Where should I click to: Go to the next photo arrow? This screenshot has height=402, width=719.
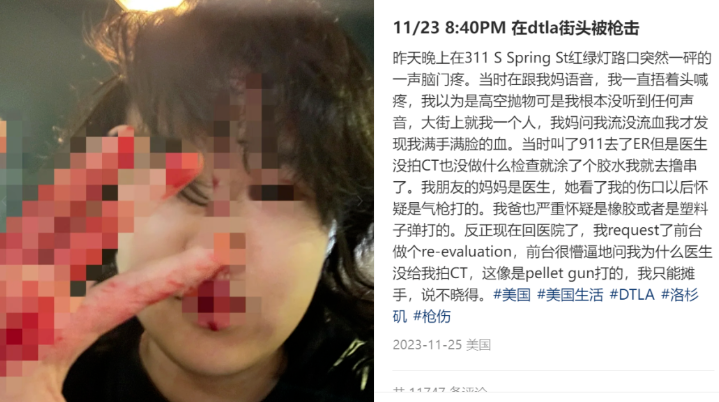click(x=361, y=201)
